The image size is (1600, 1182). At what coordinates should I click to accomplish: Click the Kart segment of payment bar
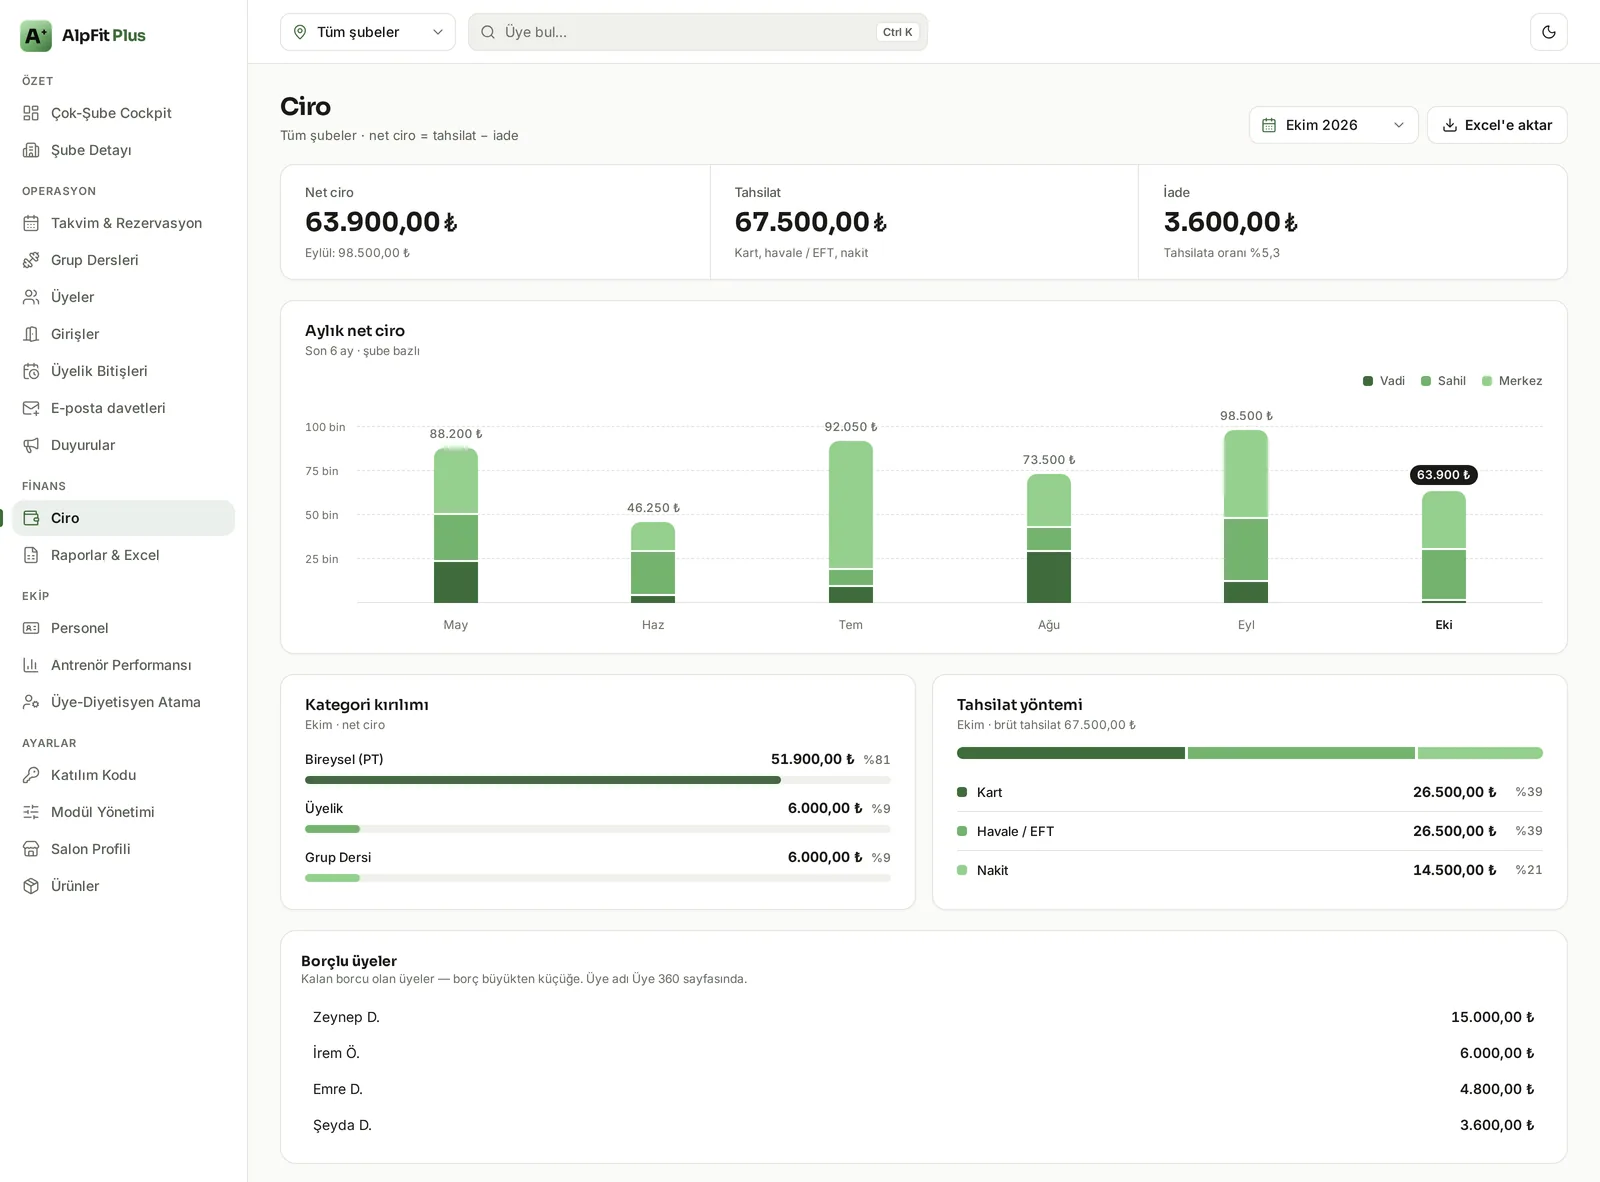click(1070, 753)
